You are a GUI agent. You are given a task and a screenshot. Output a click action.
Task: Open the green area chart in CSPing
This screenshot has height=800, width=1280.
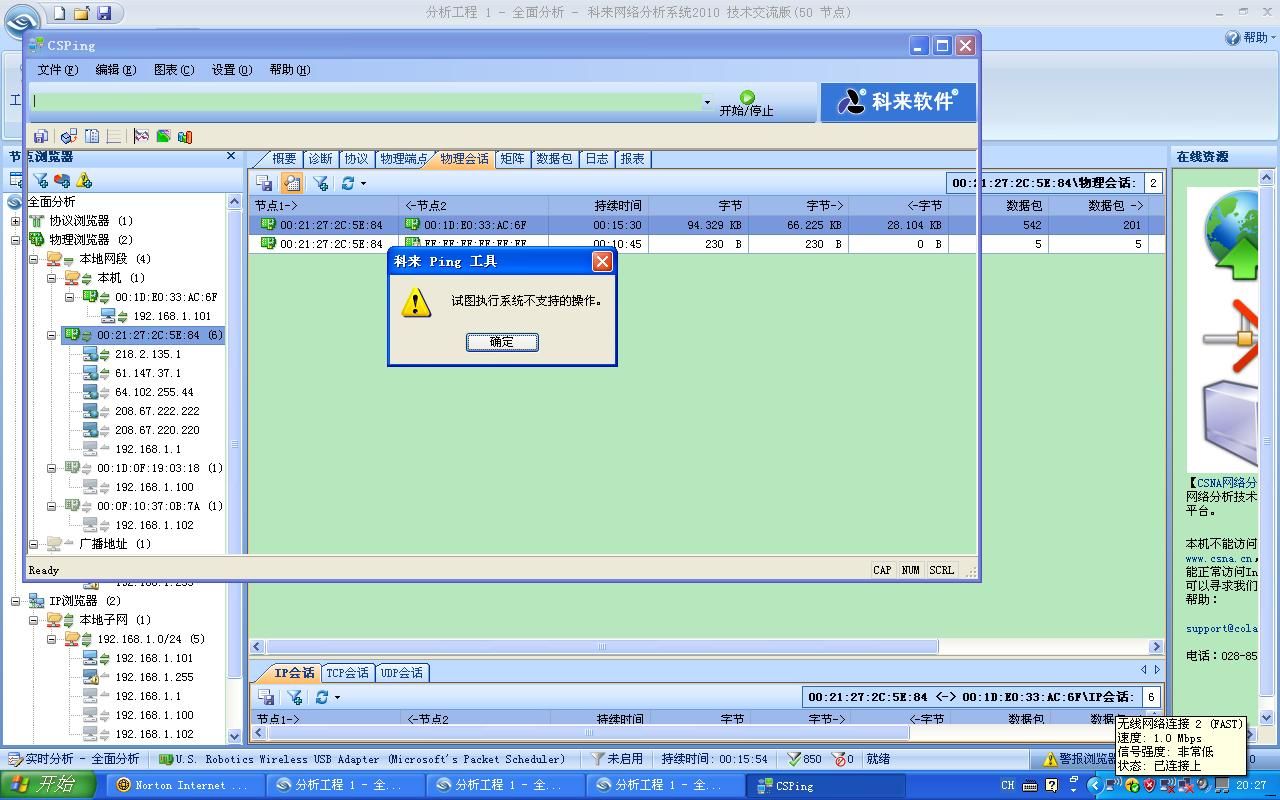(x=163, y=136)
